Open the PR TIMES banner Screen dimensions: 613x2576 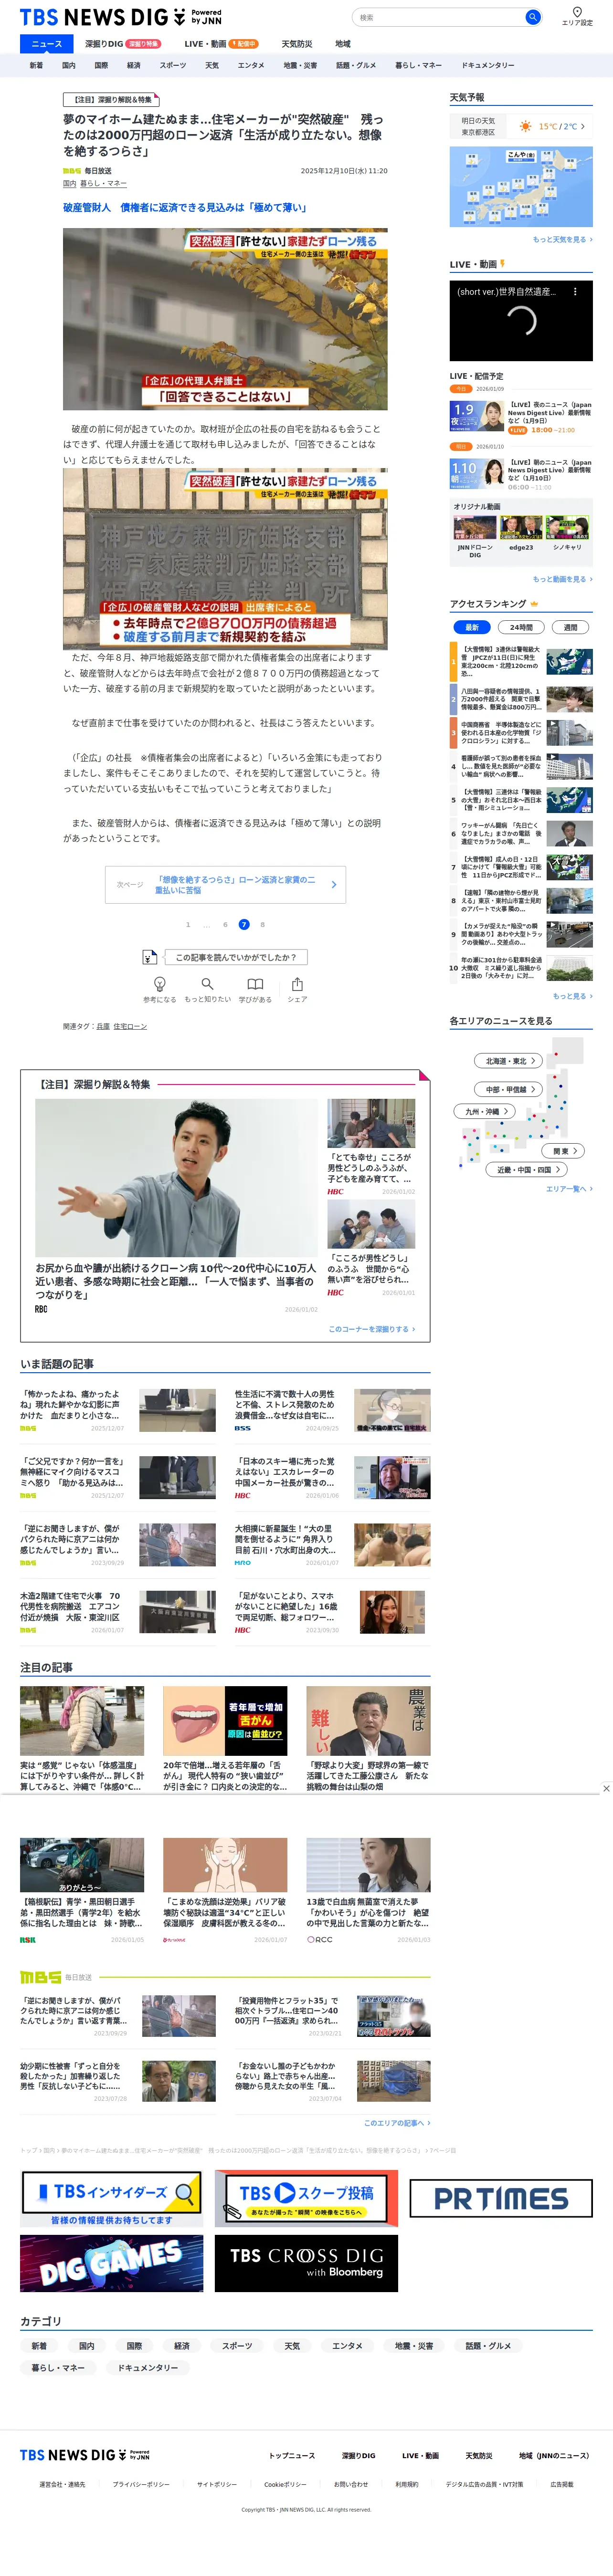click(x=501, y=2198)
